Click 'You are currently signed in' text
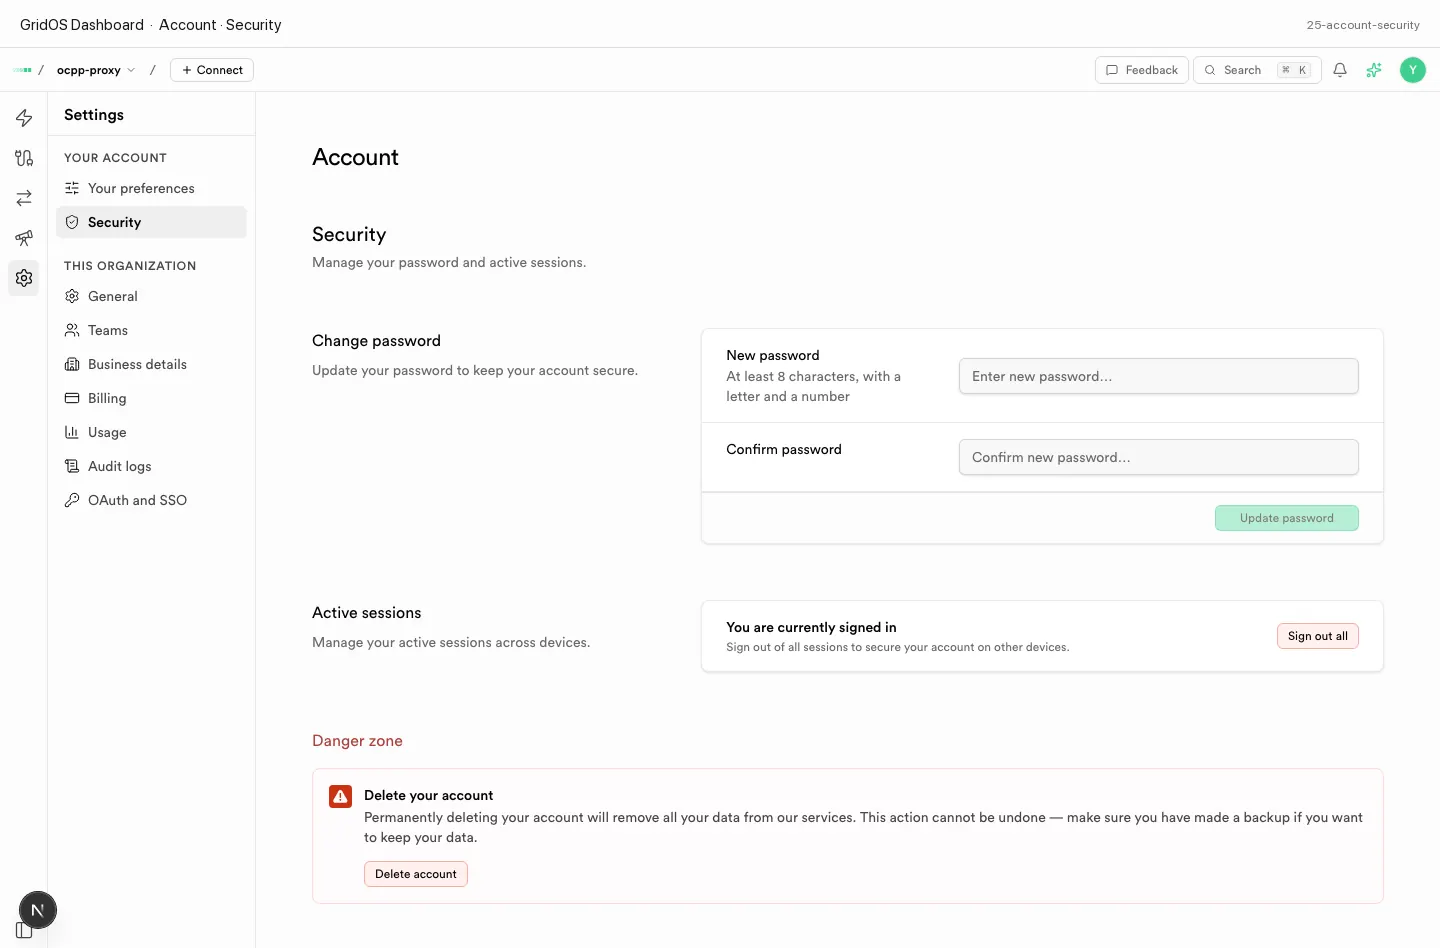The height and width of the screenshot is (948, 1440). click(811, 627)
